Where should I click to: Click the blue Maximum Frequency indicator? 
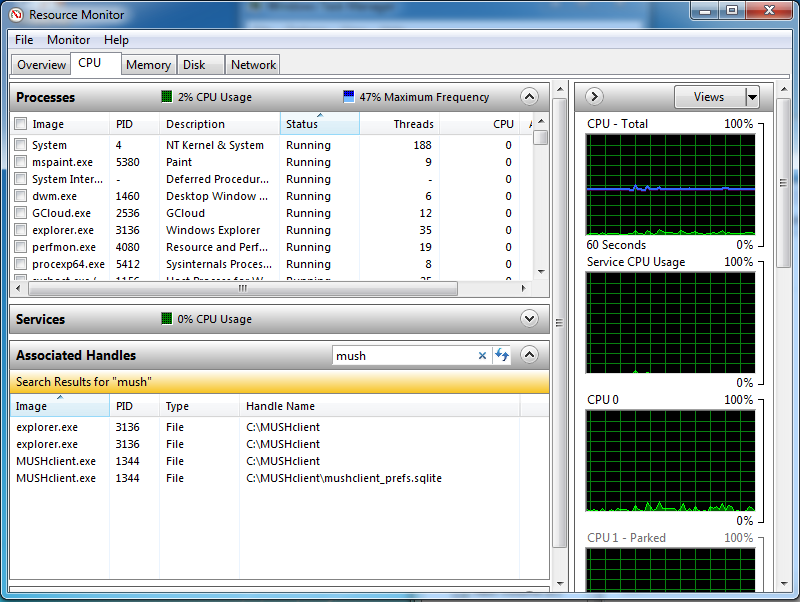(348, 96)
